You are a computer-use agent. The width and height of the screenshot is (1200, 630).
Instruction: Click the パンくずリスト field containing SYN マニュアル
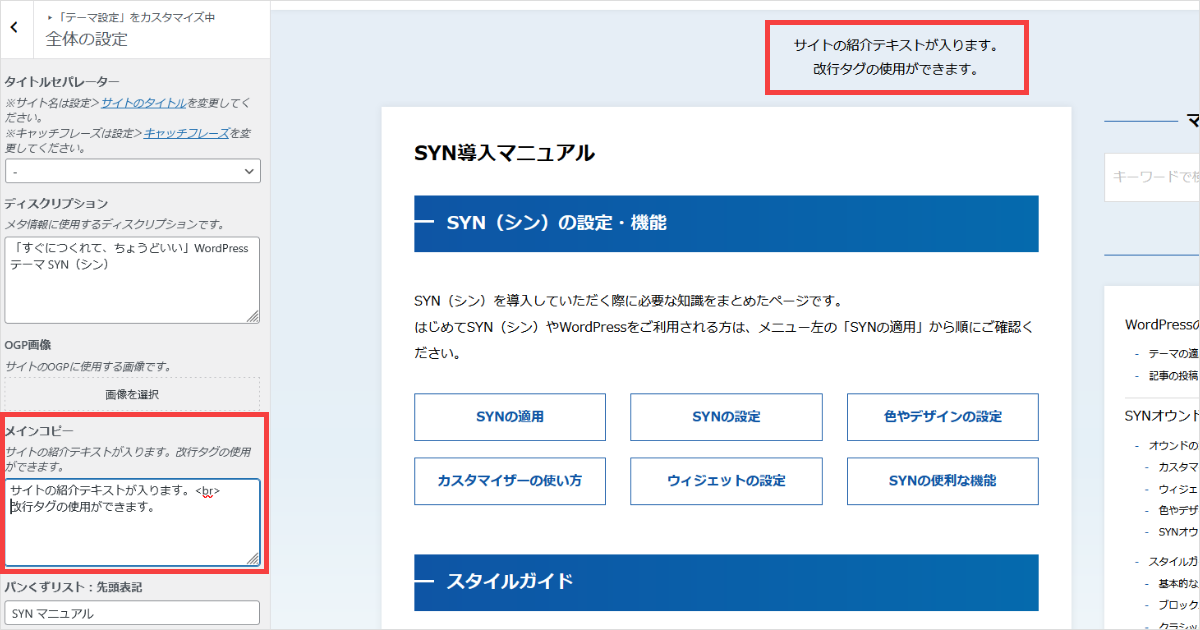pos(132,613)
